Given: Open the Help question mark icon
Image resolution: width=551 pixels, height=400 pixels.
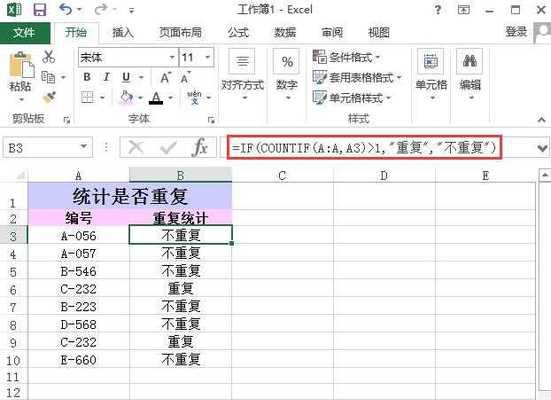Looking at the screenshot, I should [x=438, y=9].
